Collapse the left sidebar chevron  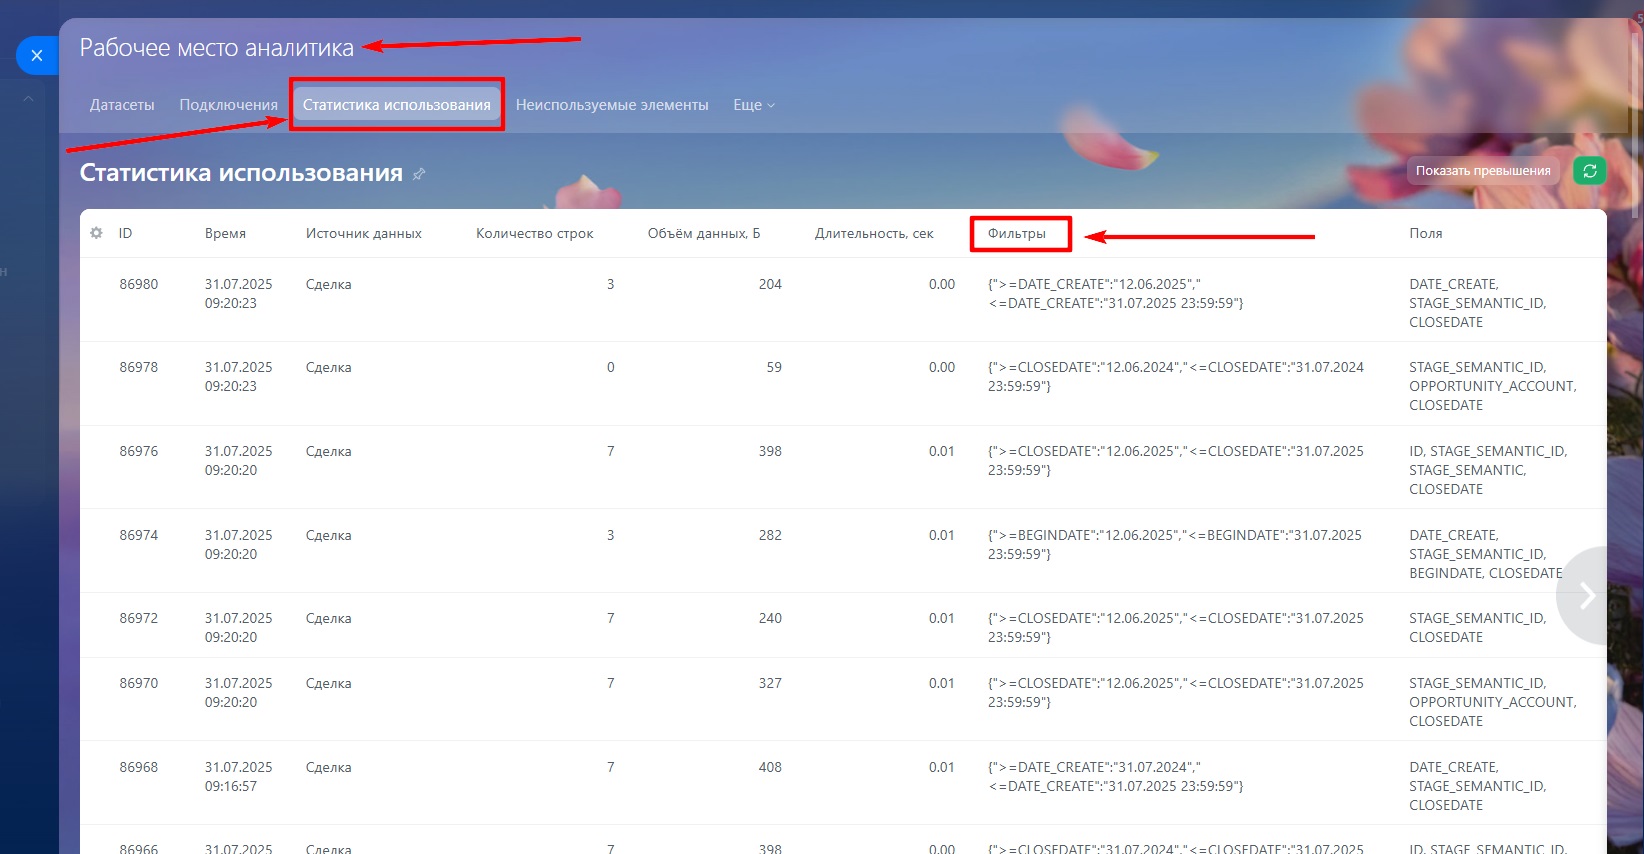tap(28, 99)
